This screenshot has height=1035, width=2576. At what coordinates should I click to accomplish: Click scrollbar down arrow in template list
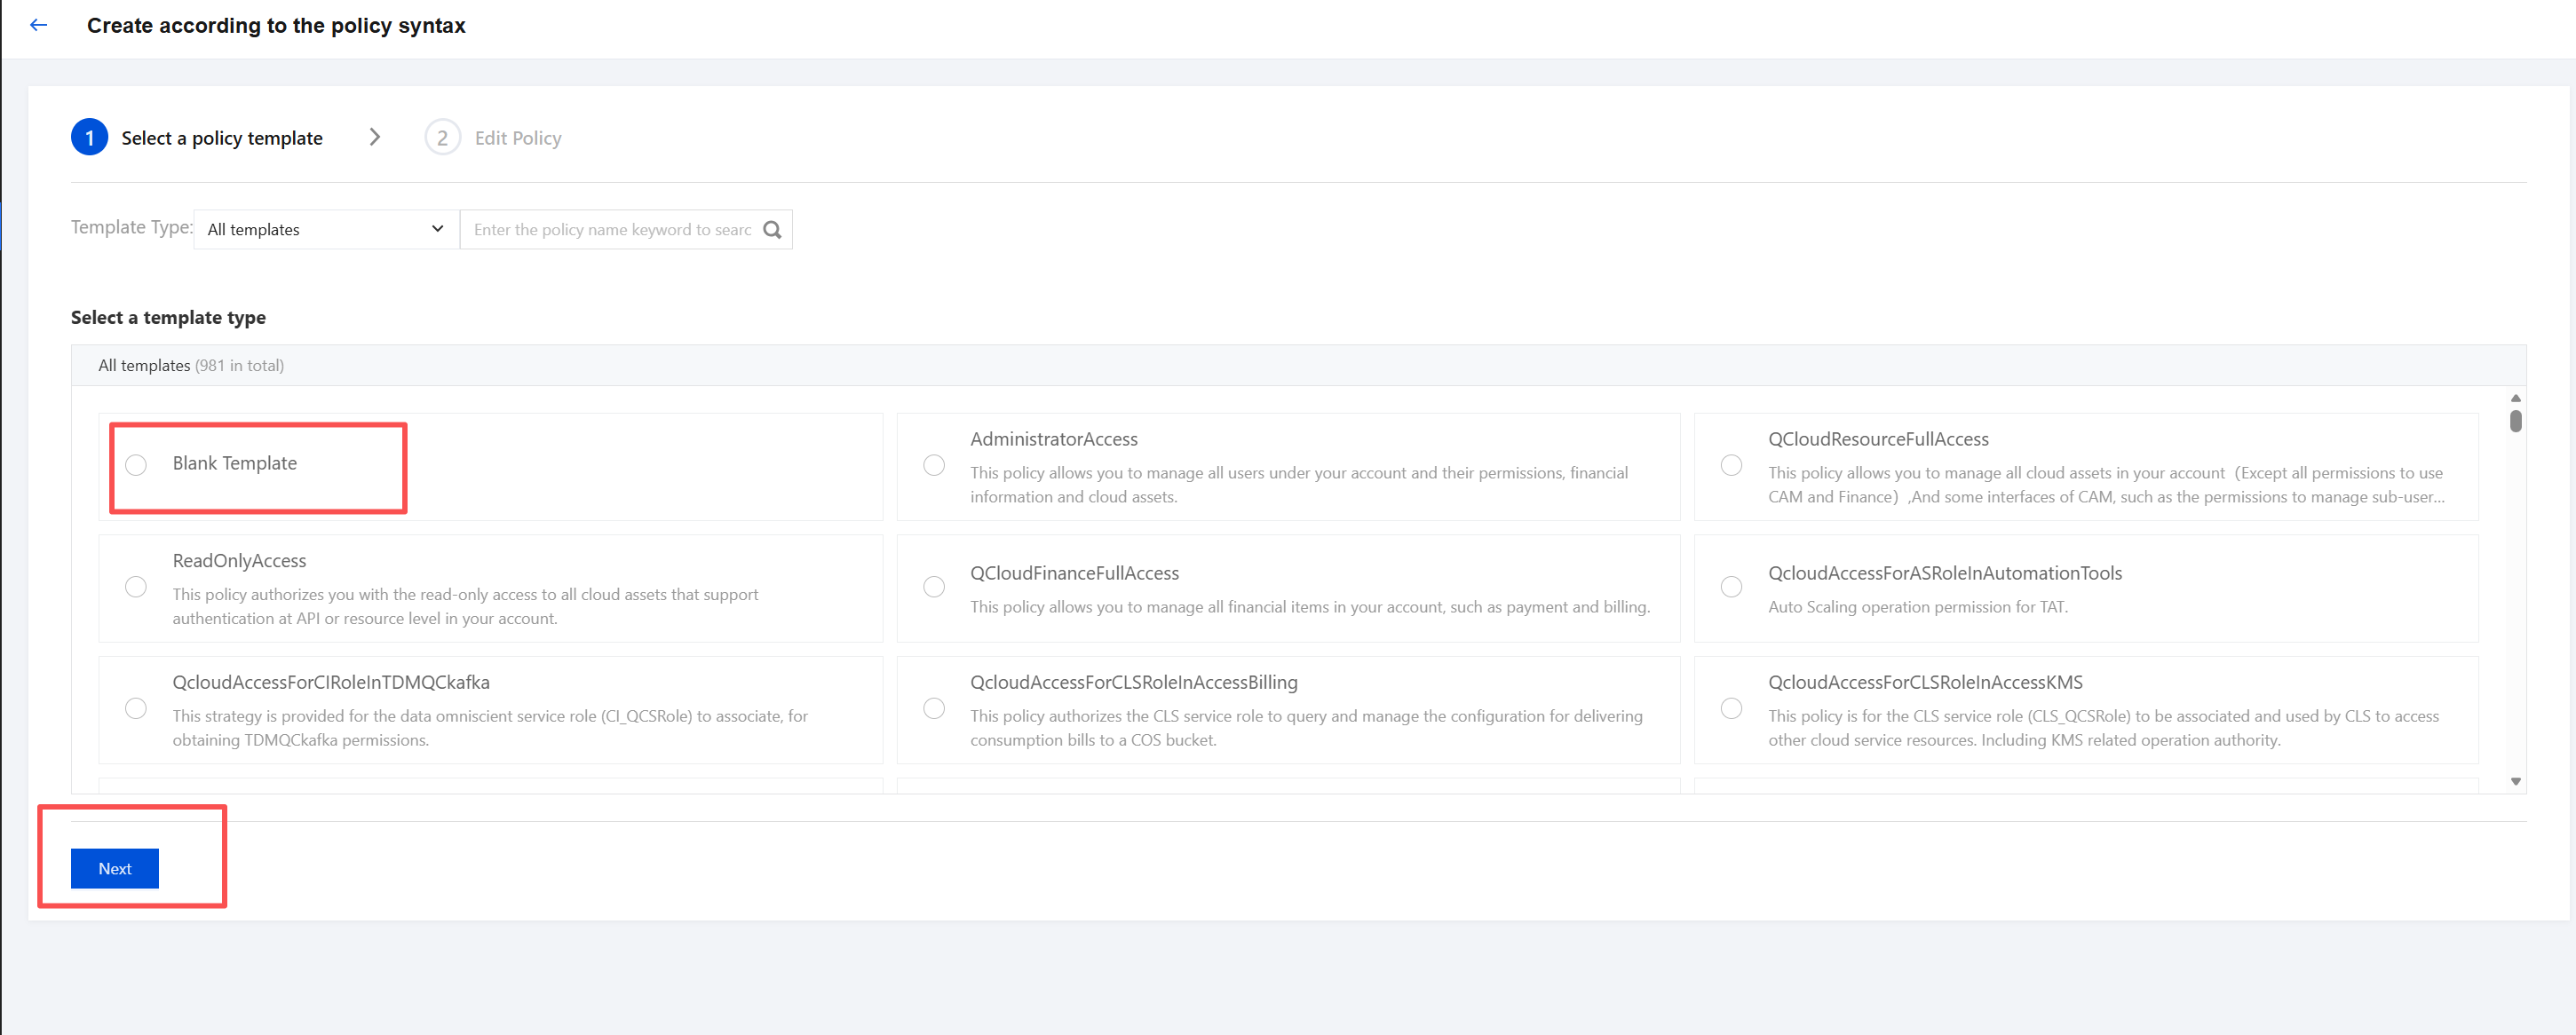click(x=2515, y=782)
